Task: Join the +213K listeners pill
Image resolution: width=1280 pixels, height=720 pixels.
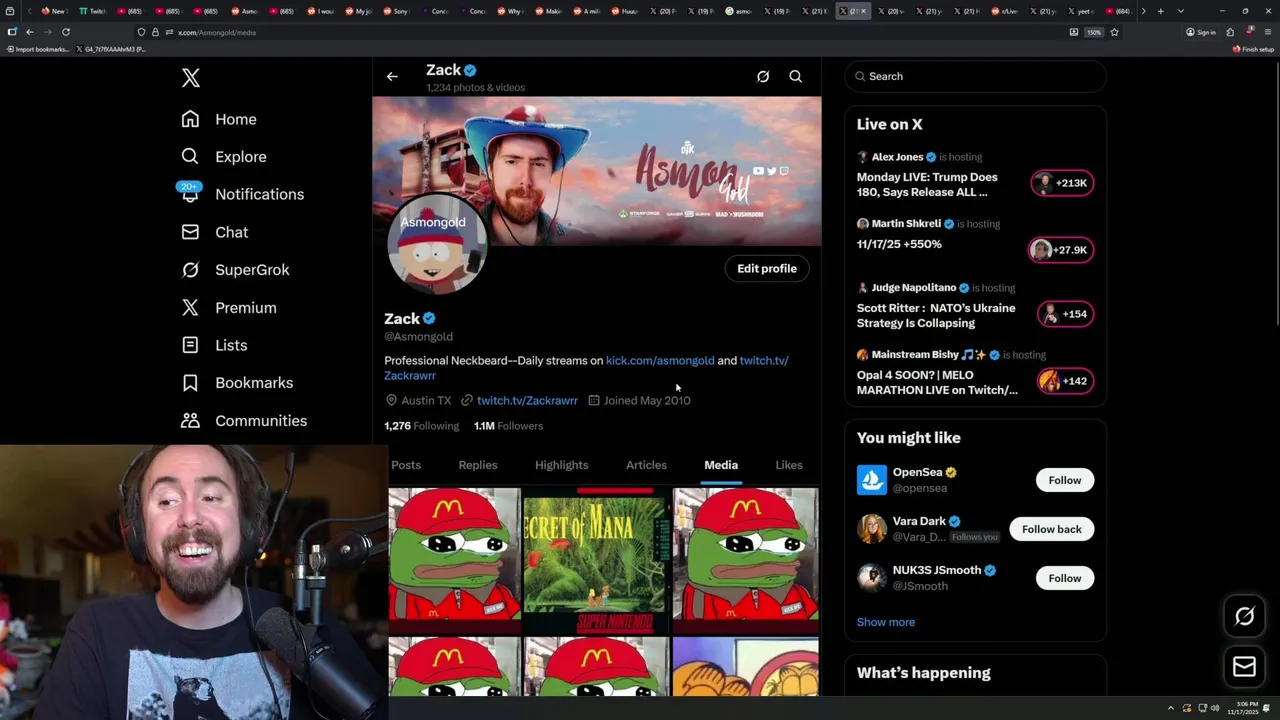Action: point(1062,183)
